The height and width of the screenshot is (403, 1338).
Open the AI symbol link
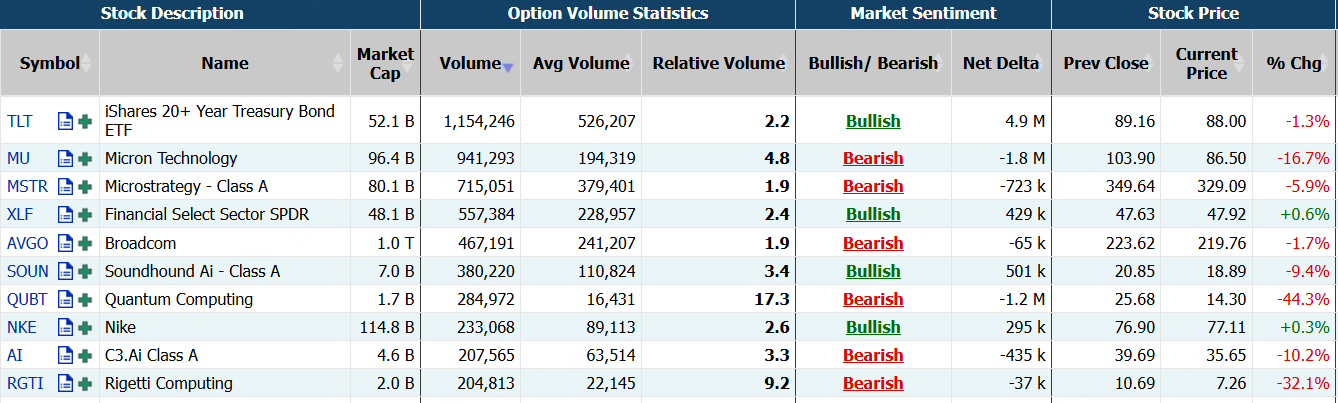point(14,355)
